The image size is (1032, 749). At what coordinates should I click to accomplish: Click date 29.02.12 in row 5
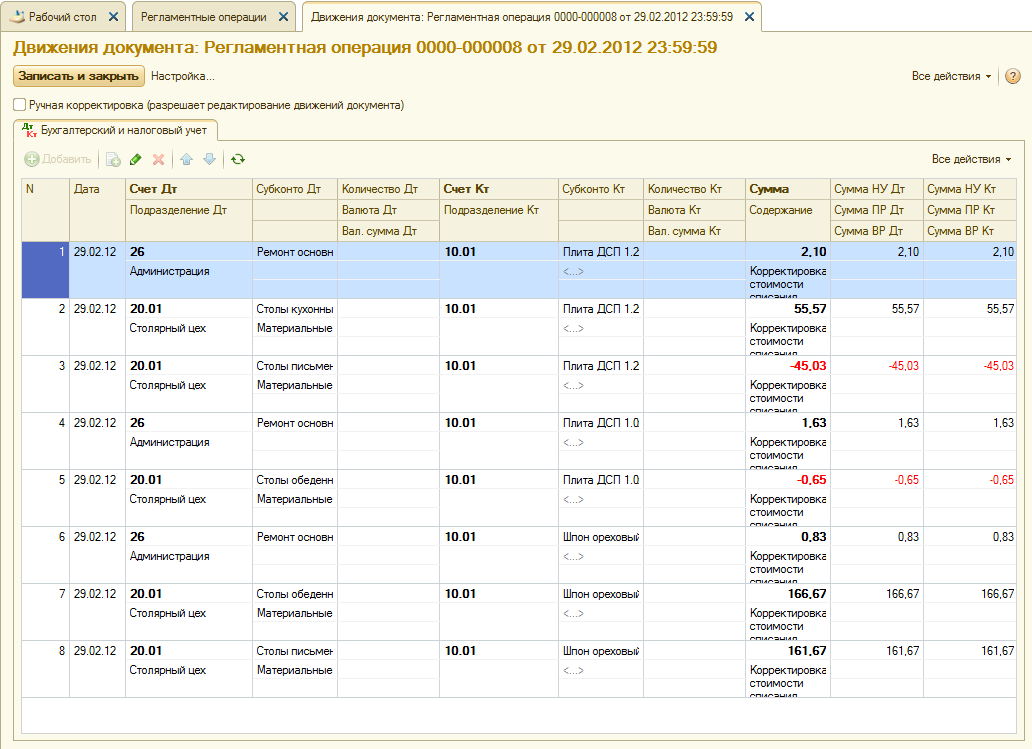tap(95, 480)
